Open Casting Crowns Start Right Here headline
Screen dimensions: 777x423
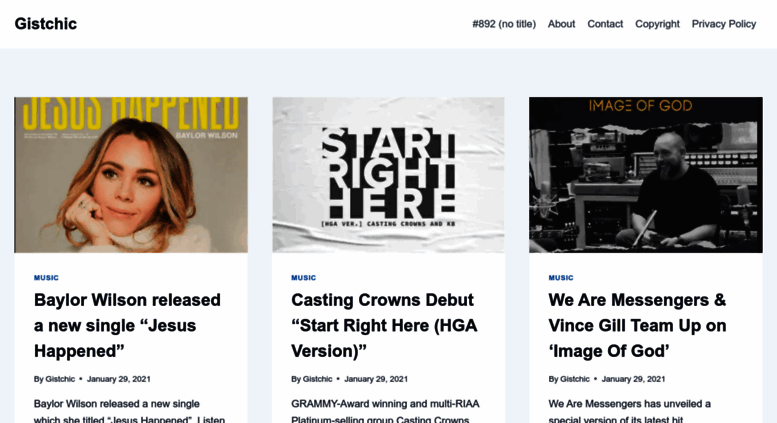click(385, 325)
